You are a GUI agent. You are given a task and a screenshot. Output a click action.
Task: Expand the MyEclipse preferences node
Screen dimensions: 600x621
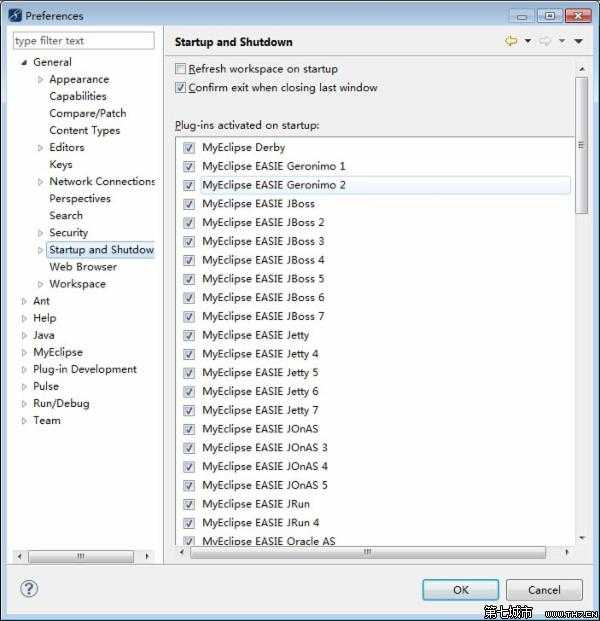[x=24, y=353]
